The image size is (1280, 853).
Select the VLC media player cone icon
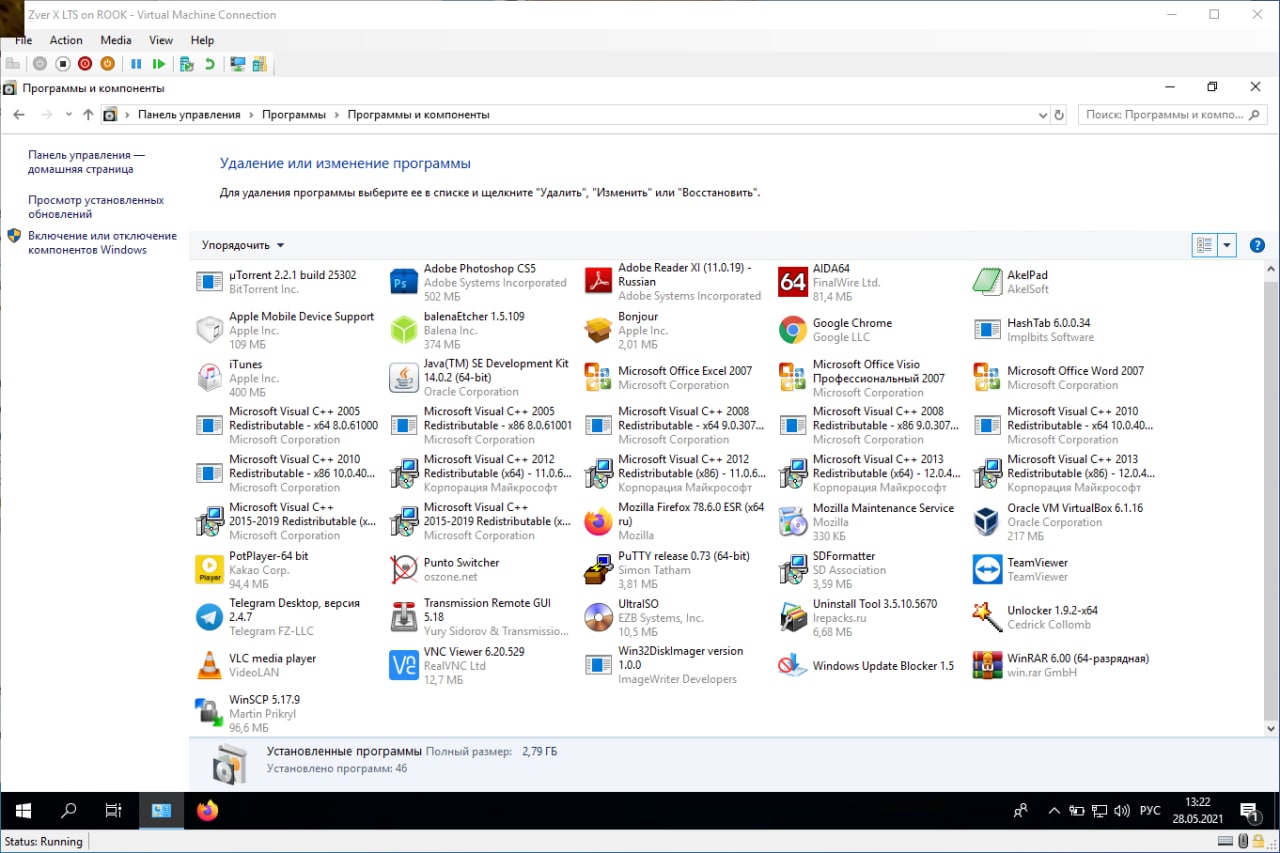(x=209, y=665)
